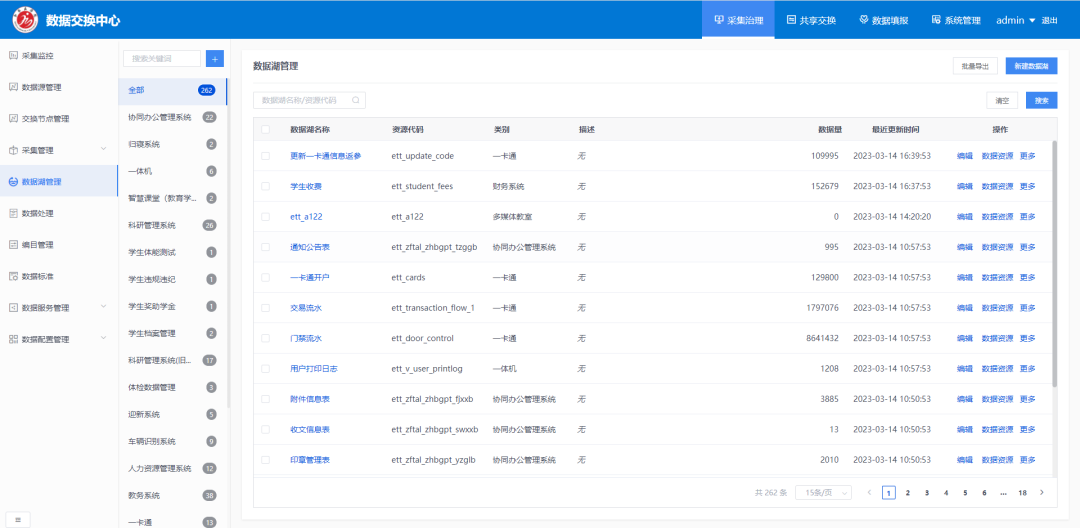Click the 批量导出 button
Viewport: 1080px width, 528px height.
click(975, 66)
